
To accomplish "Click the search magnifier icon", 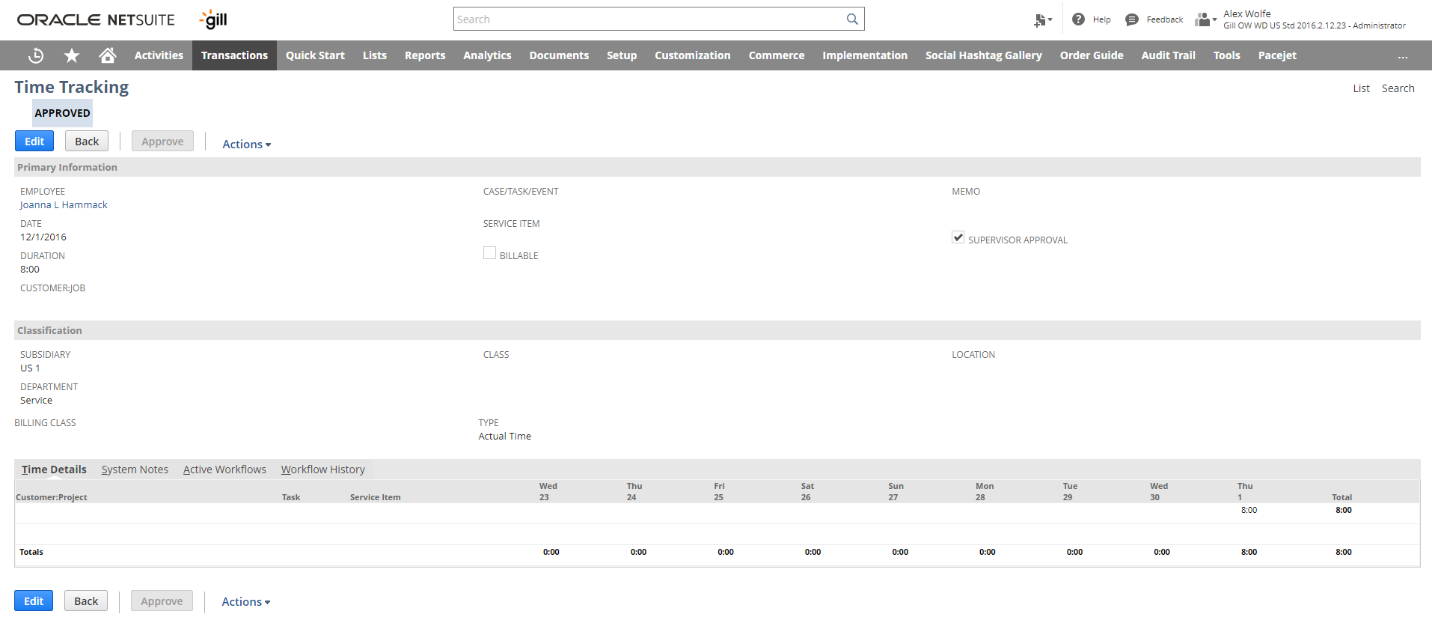I will click(x=852, y=19).
